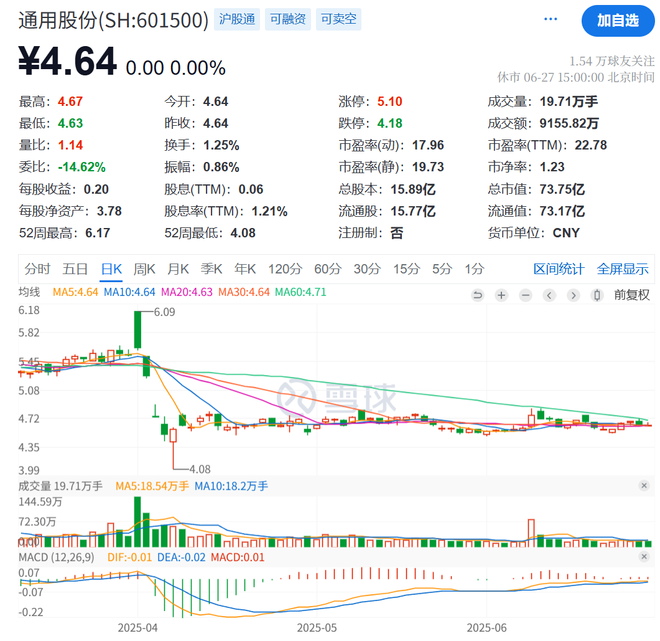
Task: Click the DIF:-0.01 value
Action: [x=129, y=557]
